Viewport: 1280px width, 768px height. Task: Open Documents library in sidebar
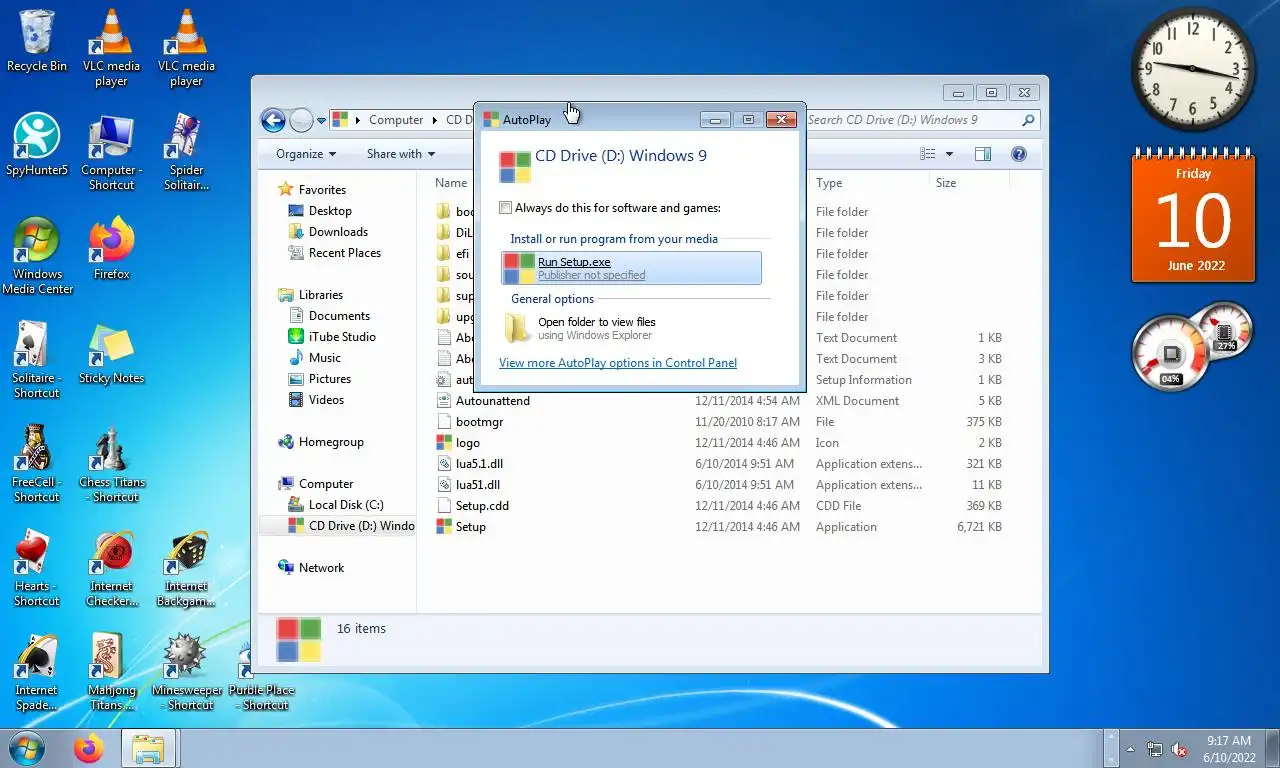(x=339, y=316)
